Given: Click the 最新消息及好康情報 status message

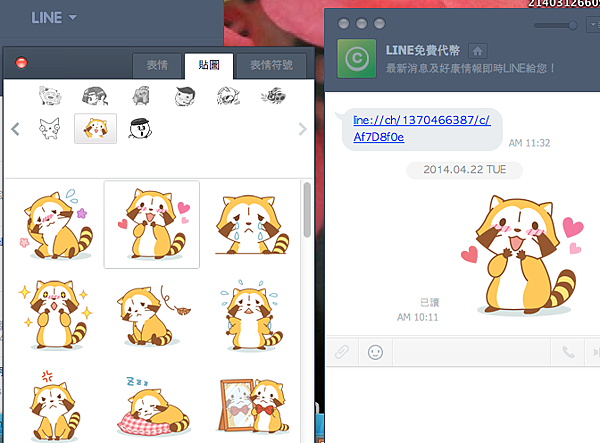Looking at the screenshot, I should 470,68.
